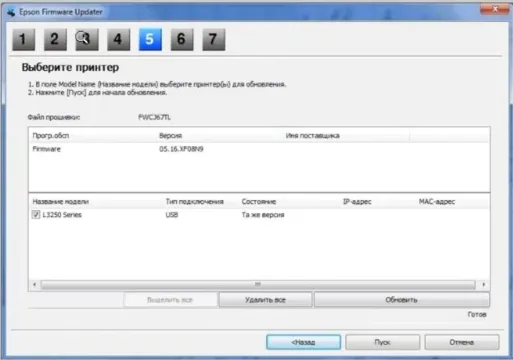Go back with the Назад button
Image resolution: width=513 pixels, height=360 pixels.
tap(303, 342)
